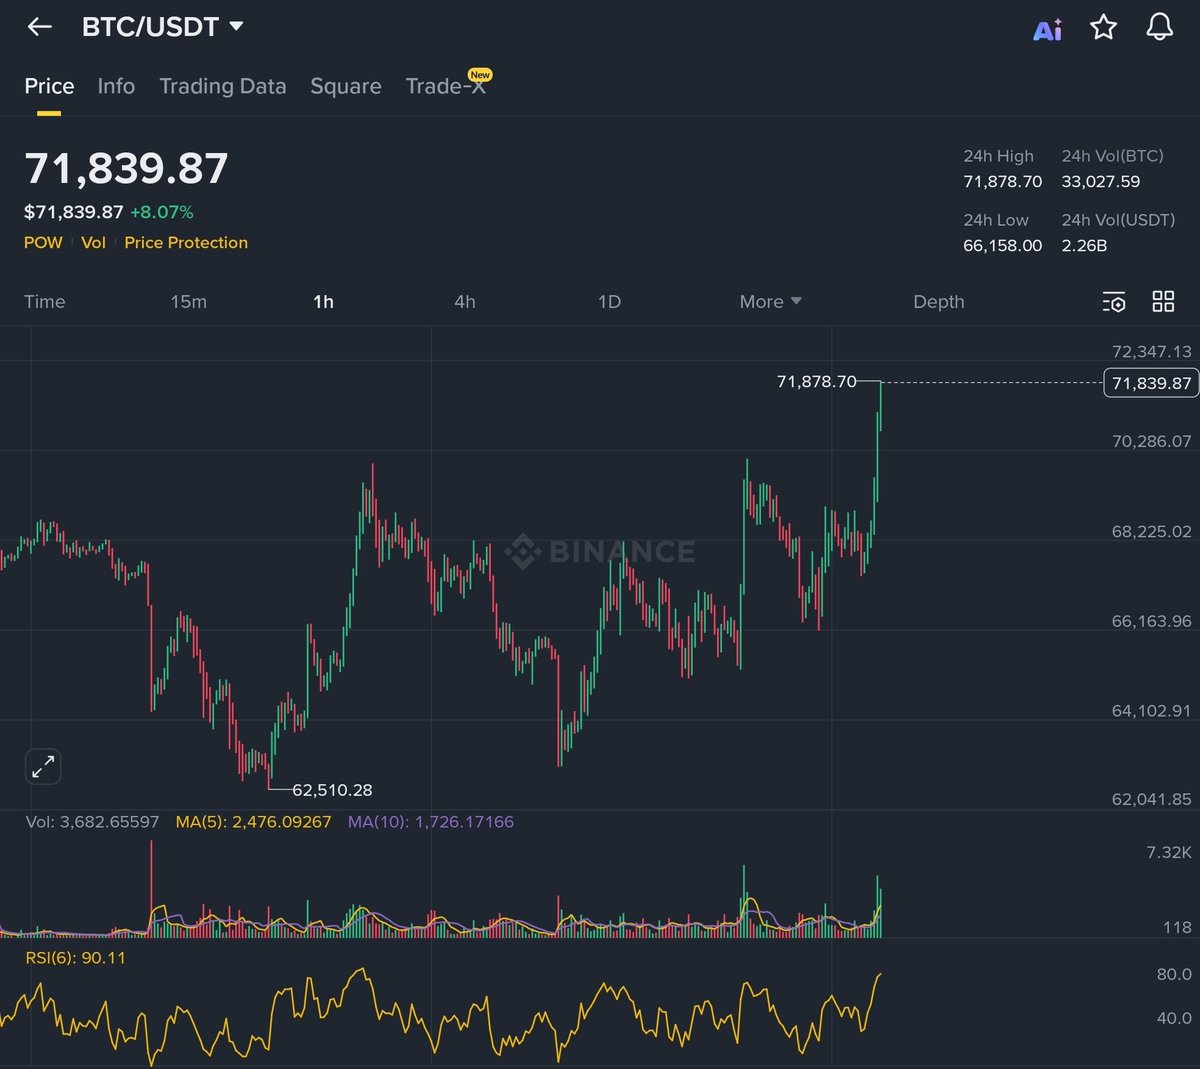Tap the 24h High value 71,878.70
1200x1069 pixels.
tap(1002, 181)
